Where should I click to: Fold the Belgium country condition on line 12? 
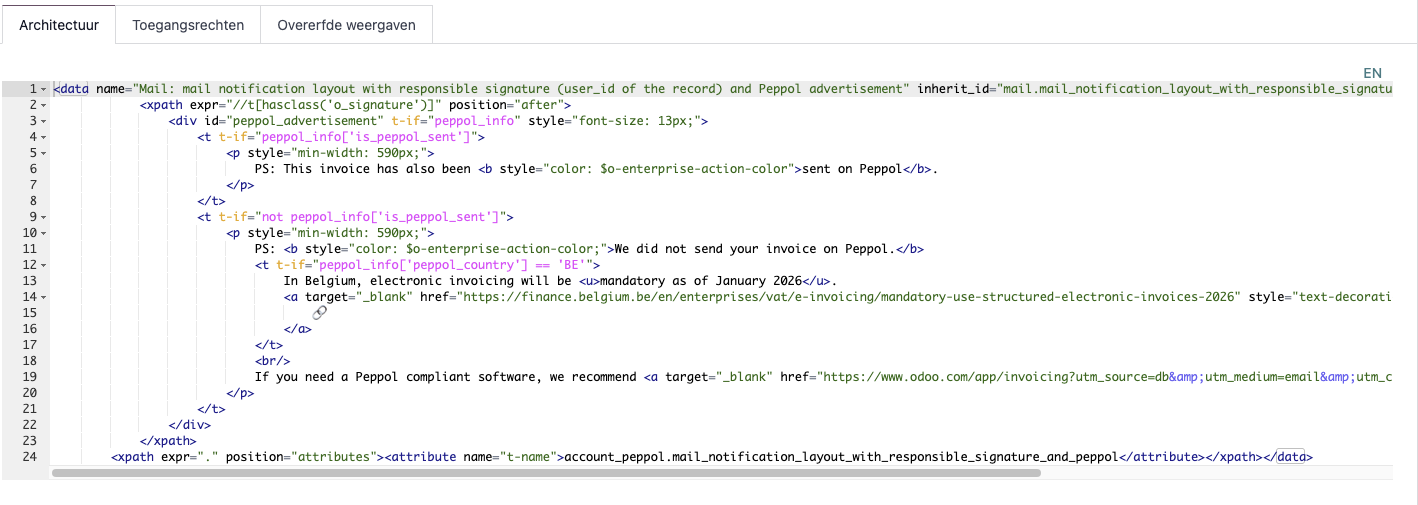(44, 265)
